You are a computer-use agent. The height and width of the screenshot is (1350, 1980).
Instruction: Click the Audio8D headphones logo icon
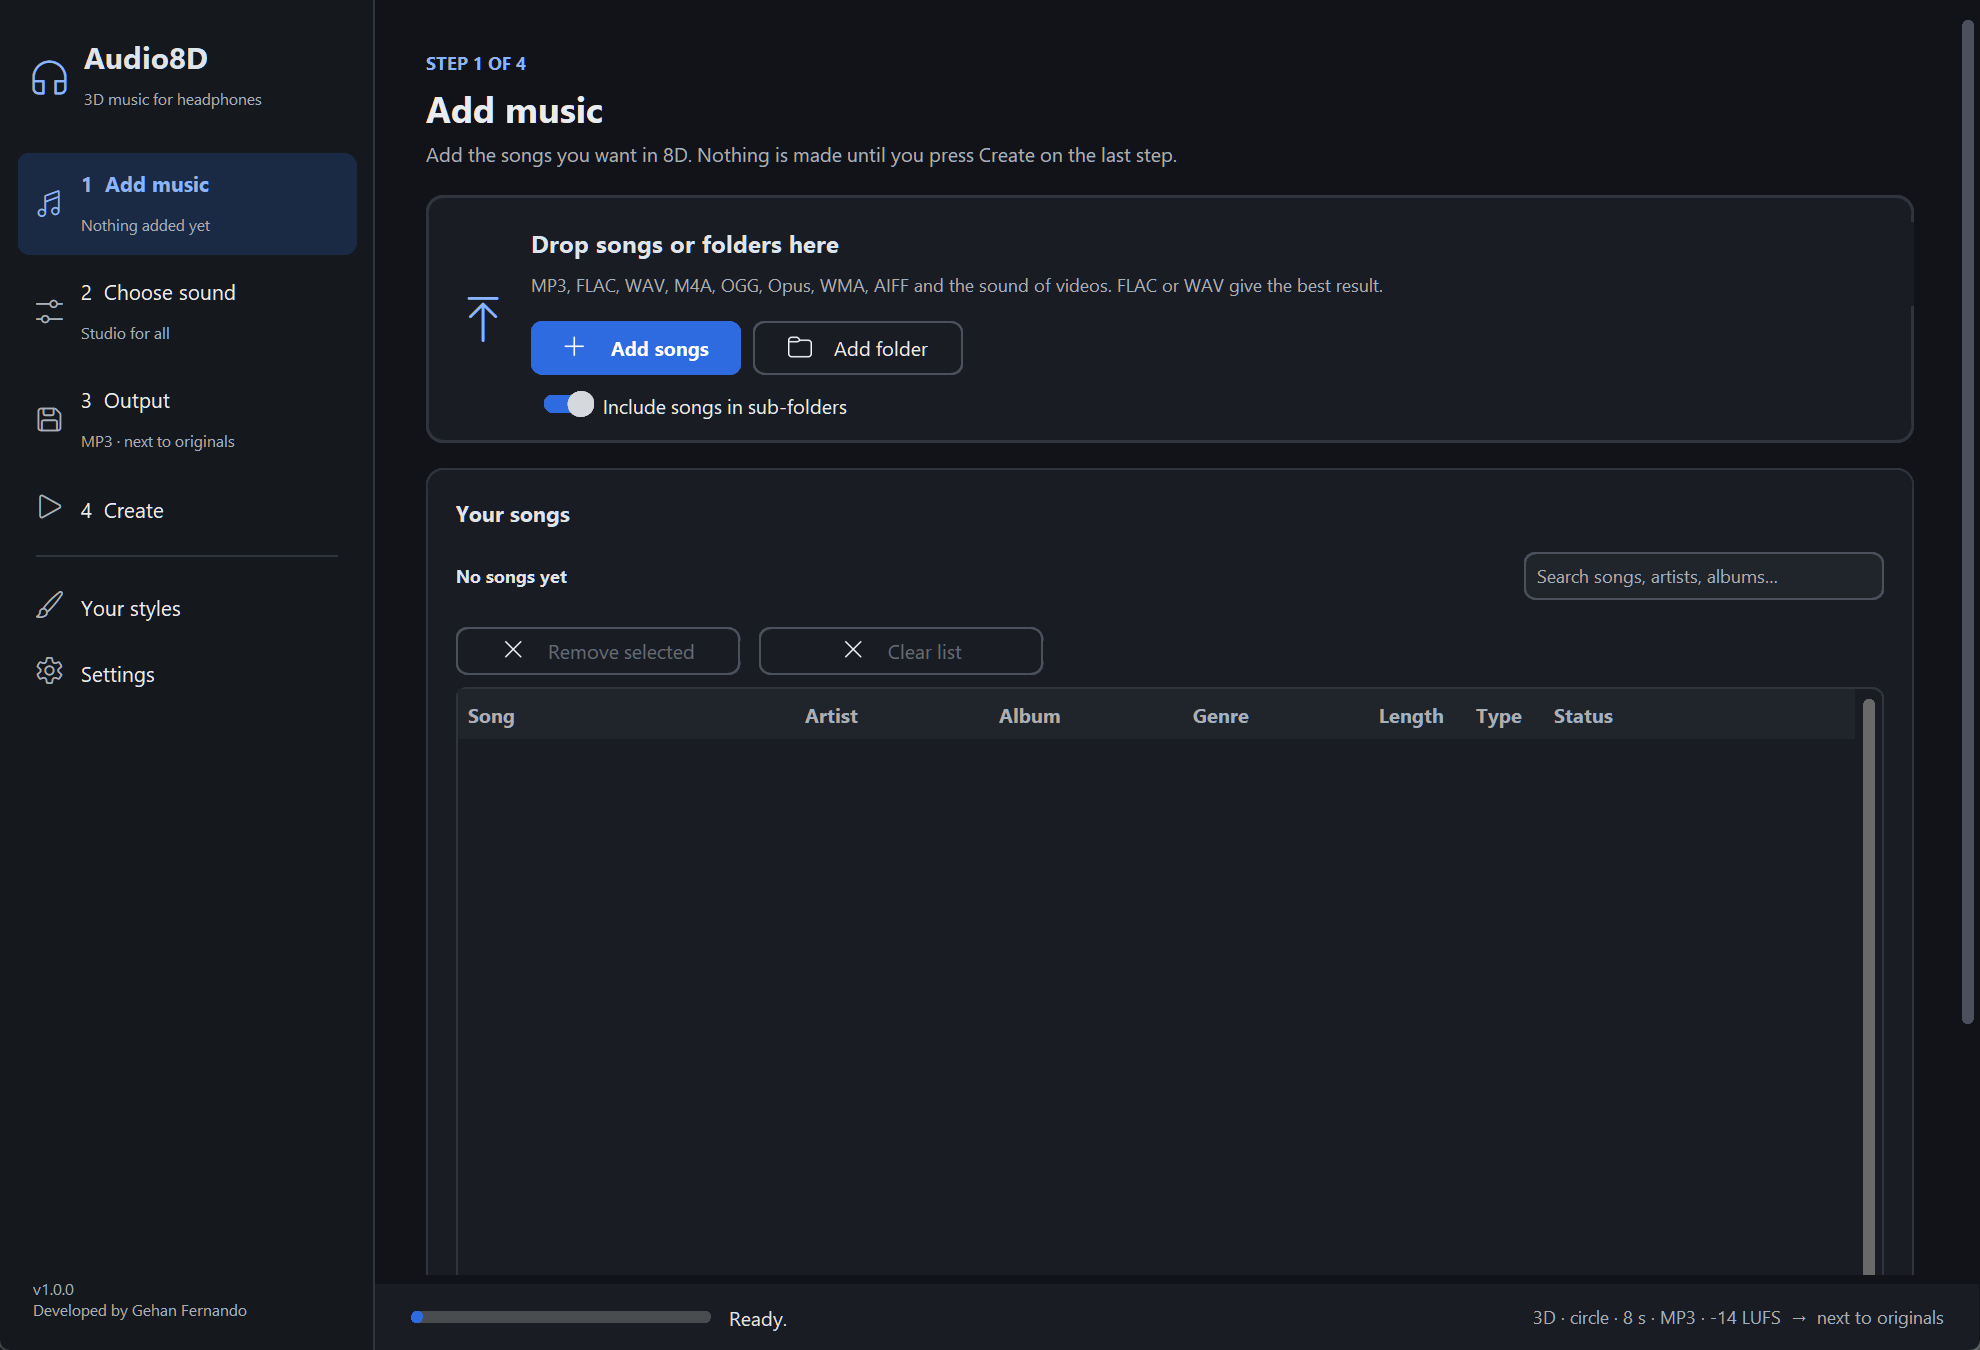[49, 78]
